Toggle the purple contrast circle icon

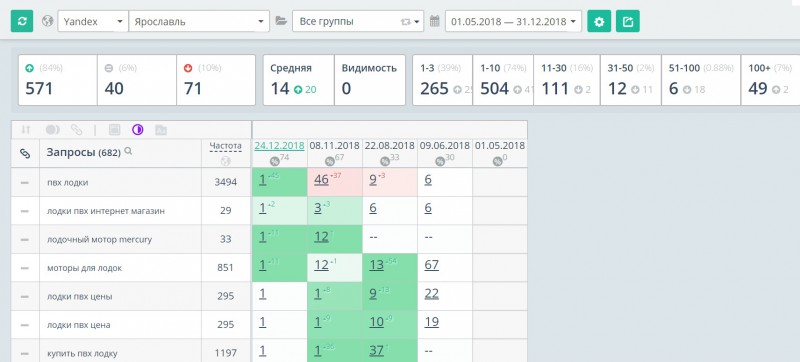tap(137, 130)
